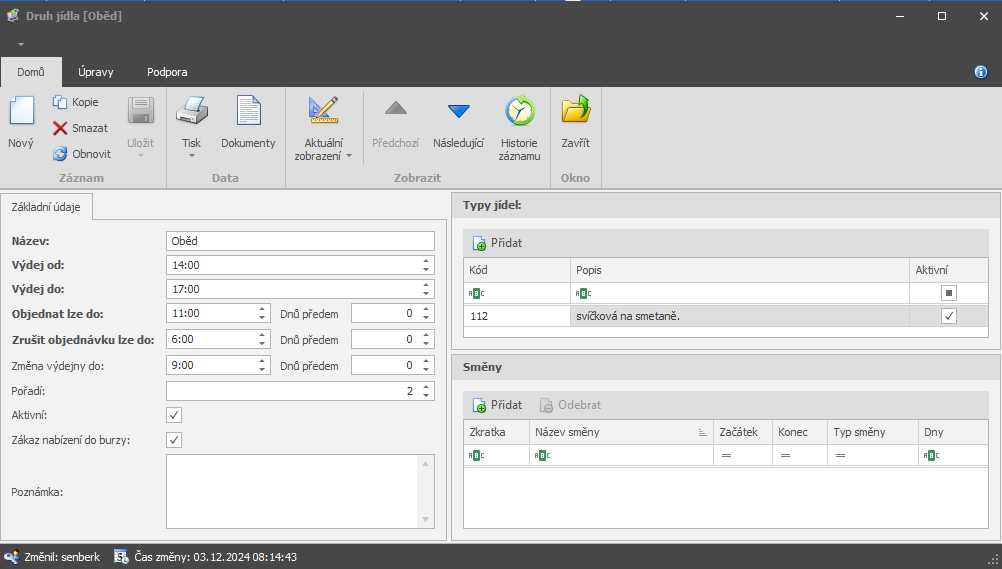
Task: Click the Výdej od time spinner
Action: click(x=426, y=265)
